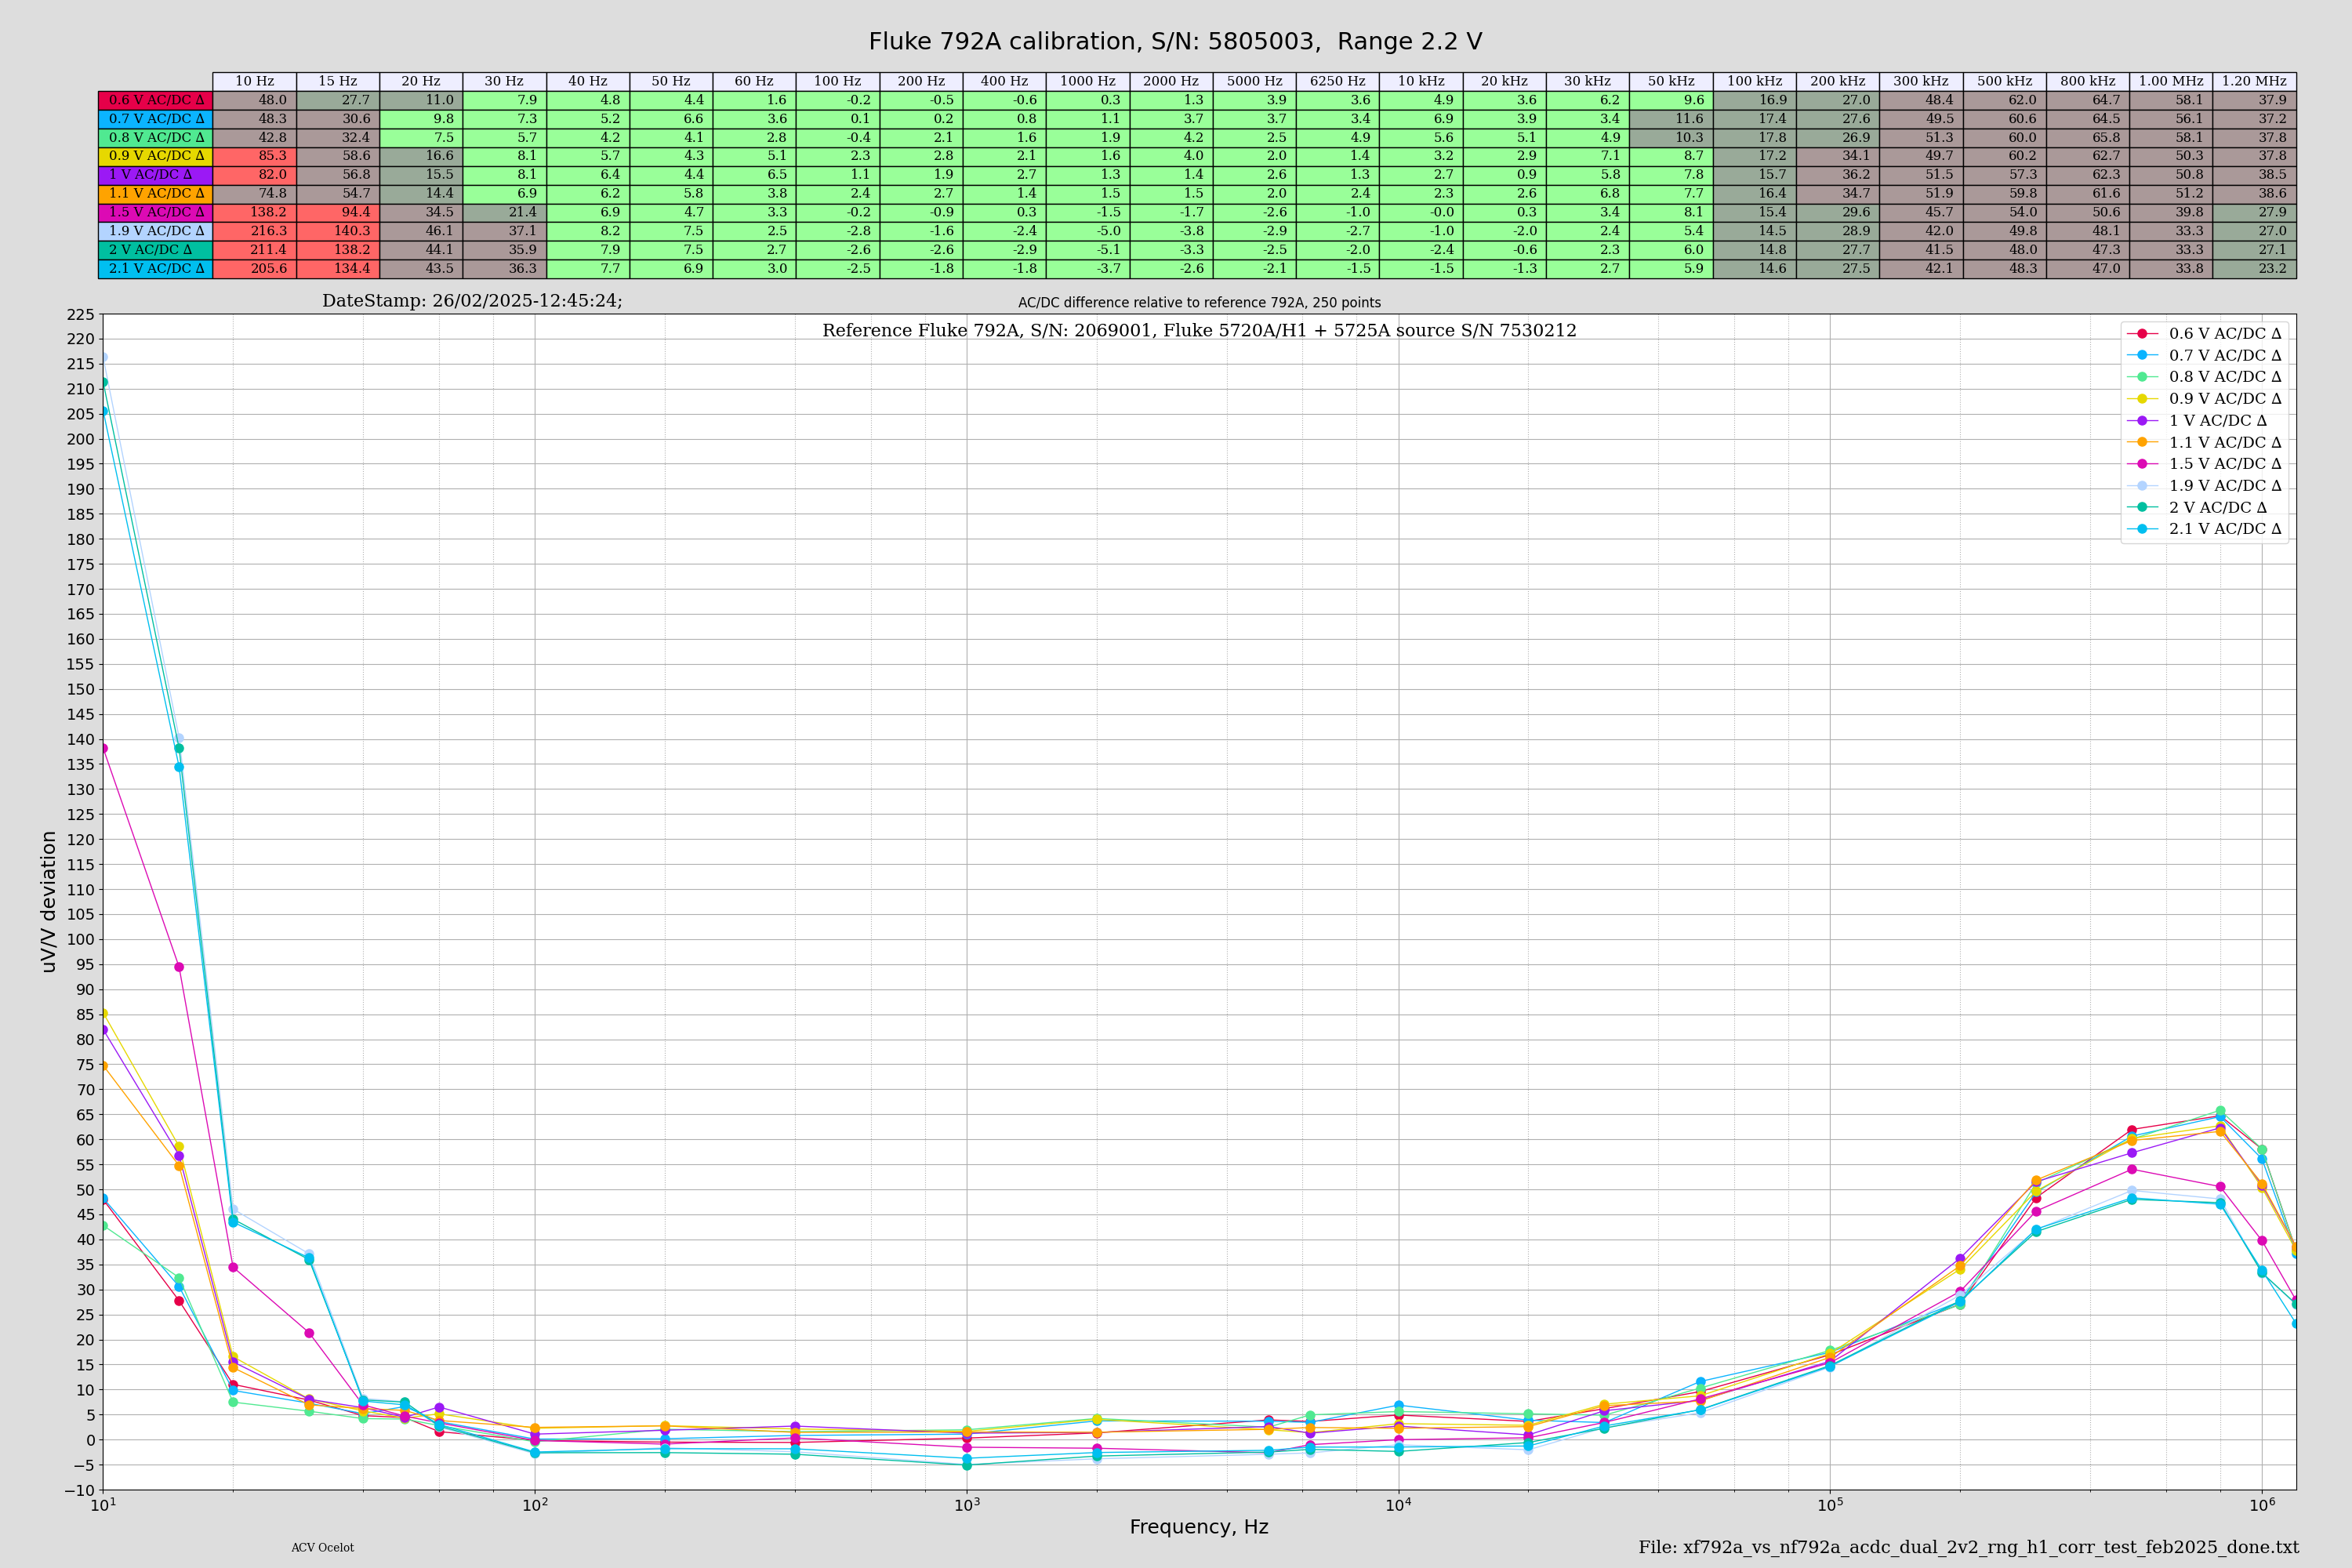Click the 74.8 cell in the 1.1 V row
Viewport: 2352px width, 1568px height.
point(255,194)
